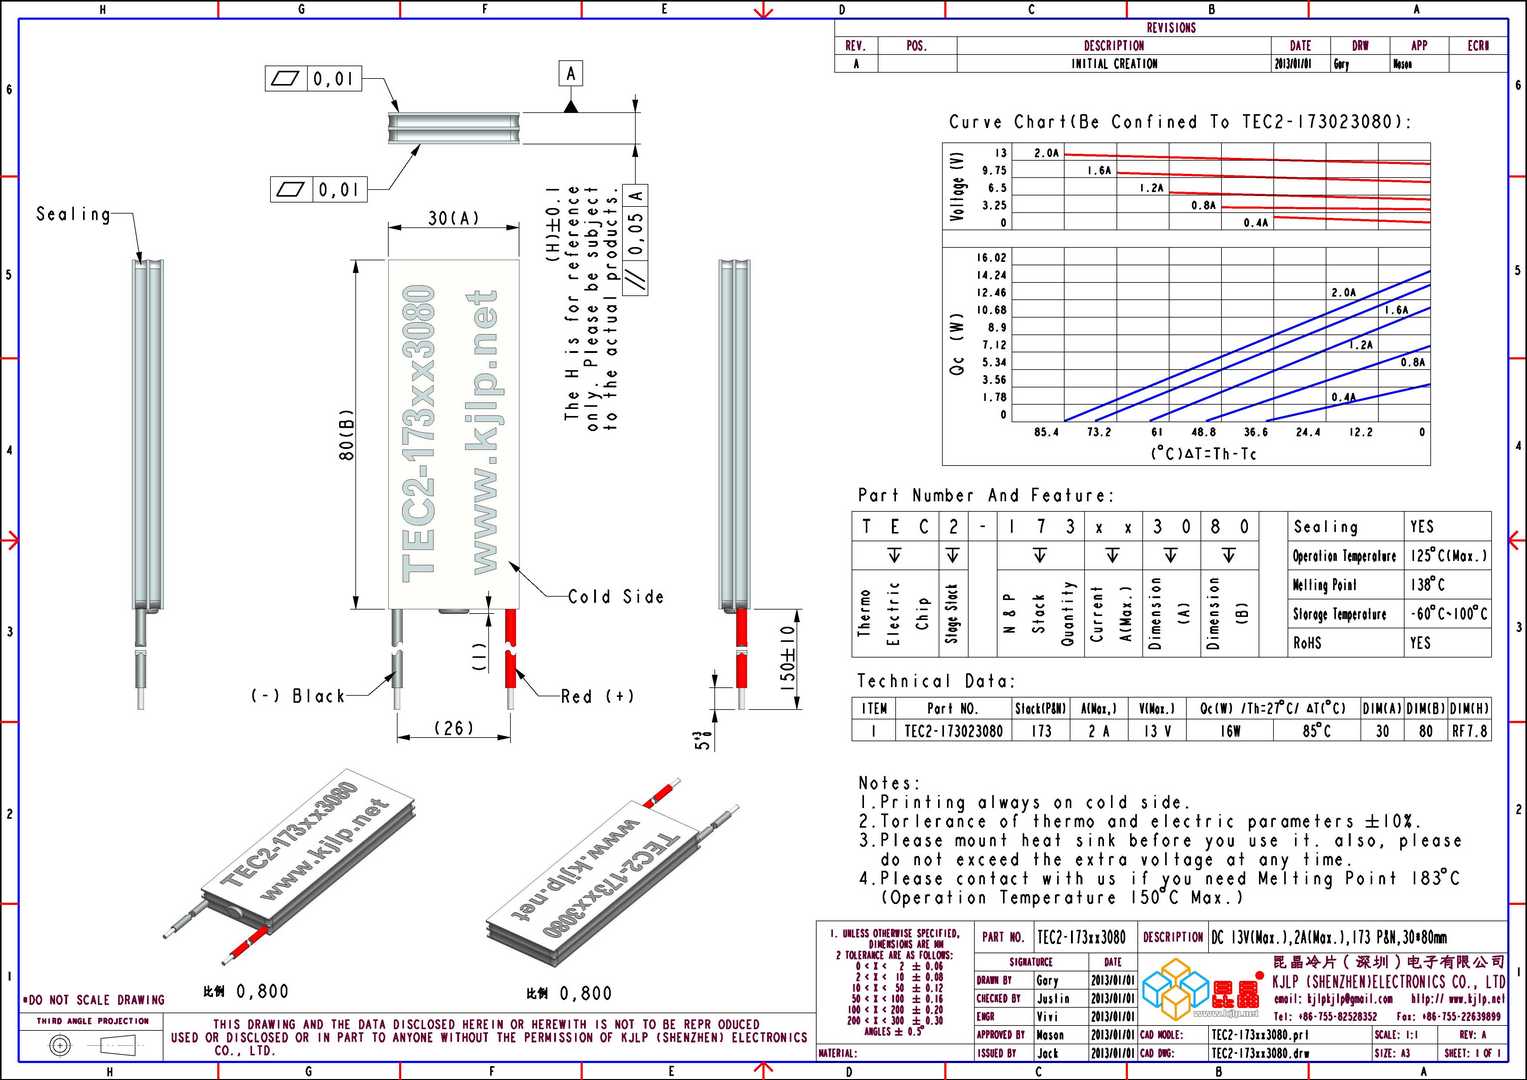This screenshot has width=1527, height=1080.
Task: Click note 2 about thermo and electric tolerance
Action: click(1139, 821)
